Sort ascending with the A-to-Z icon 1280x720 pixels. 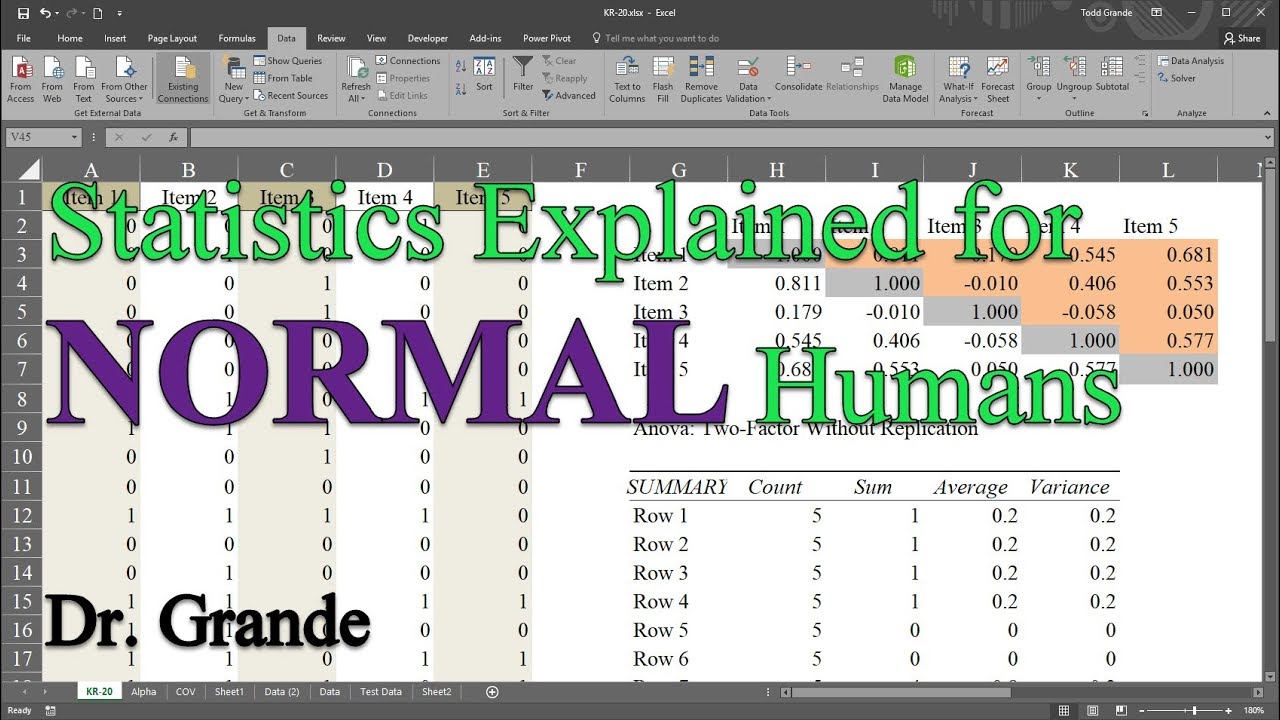(x=461, y=66)
